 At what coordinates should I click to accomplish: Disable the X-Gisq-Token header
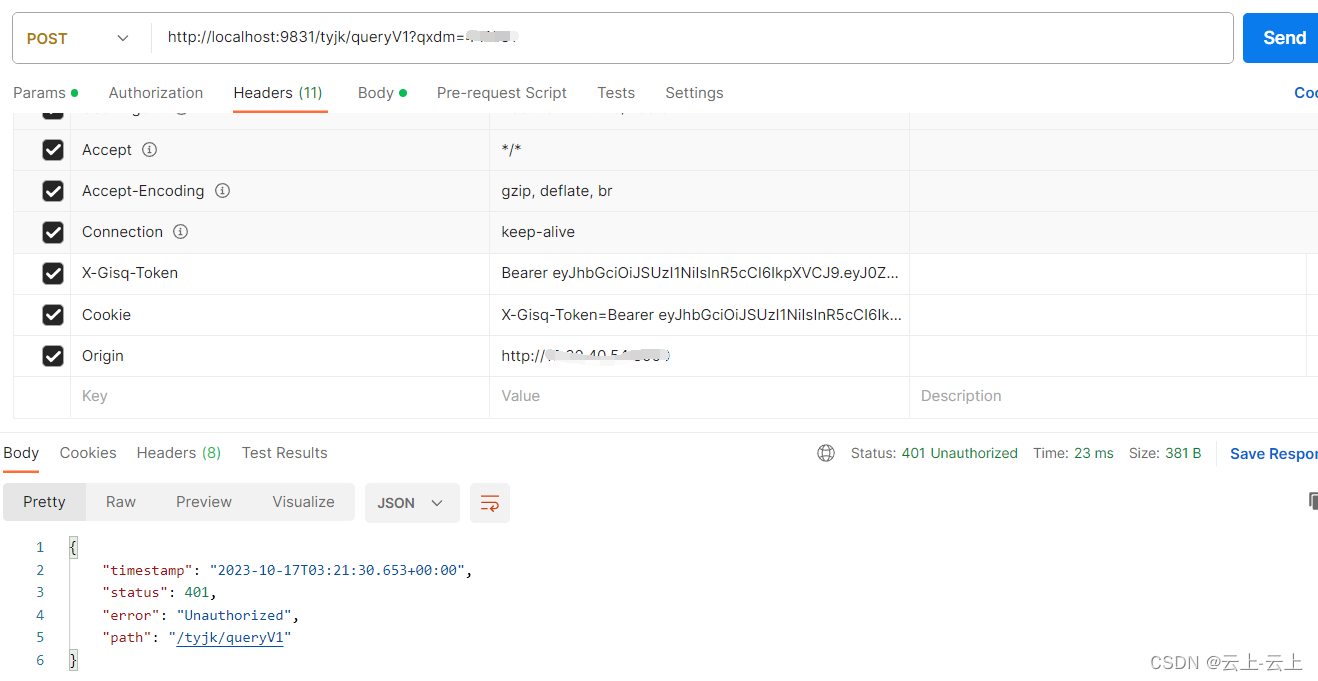coord(53,273)
